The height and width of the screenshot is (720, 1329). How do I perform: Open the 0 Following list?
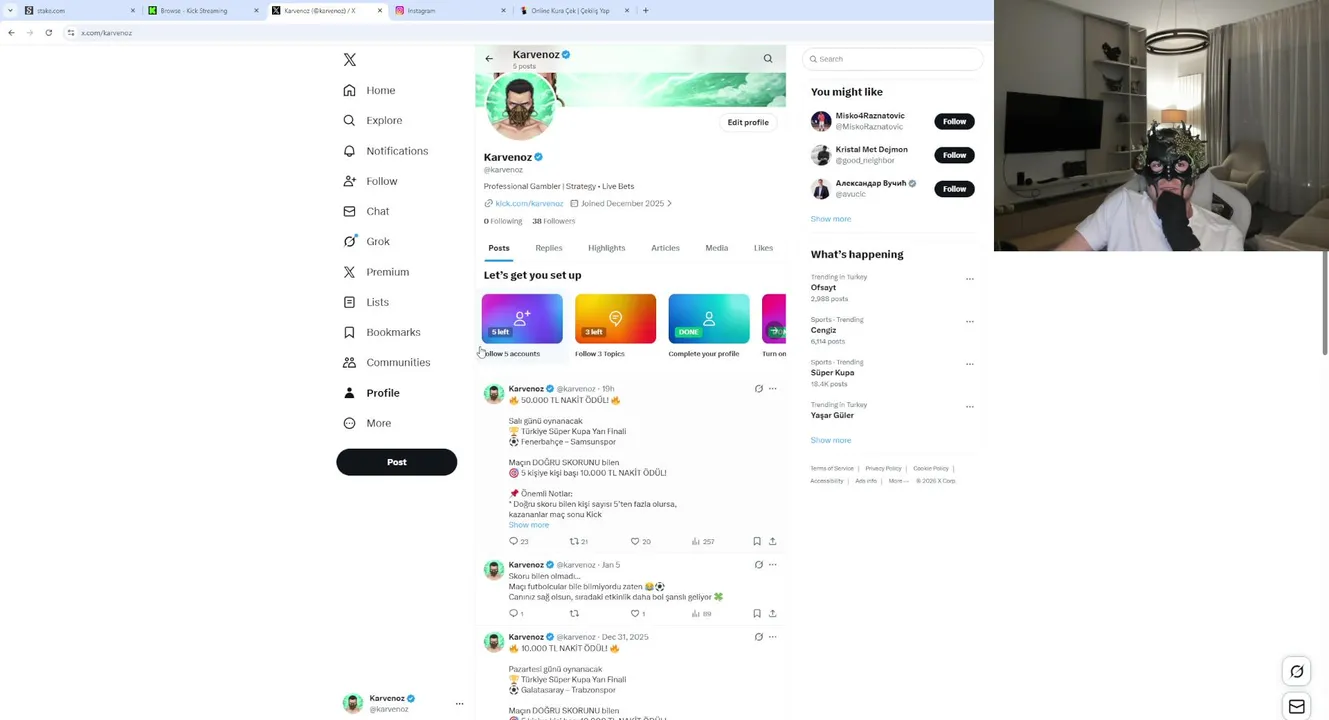tap(503, 221)
